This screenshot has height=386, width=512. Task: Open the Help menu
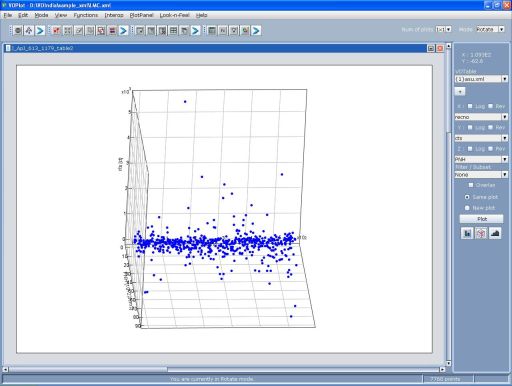coord(201,15)
